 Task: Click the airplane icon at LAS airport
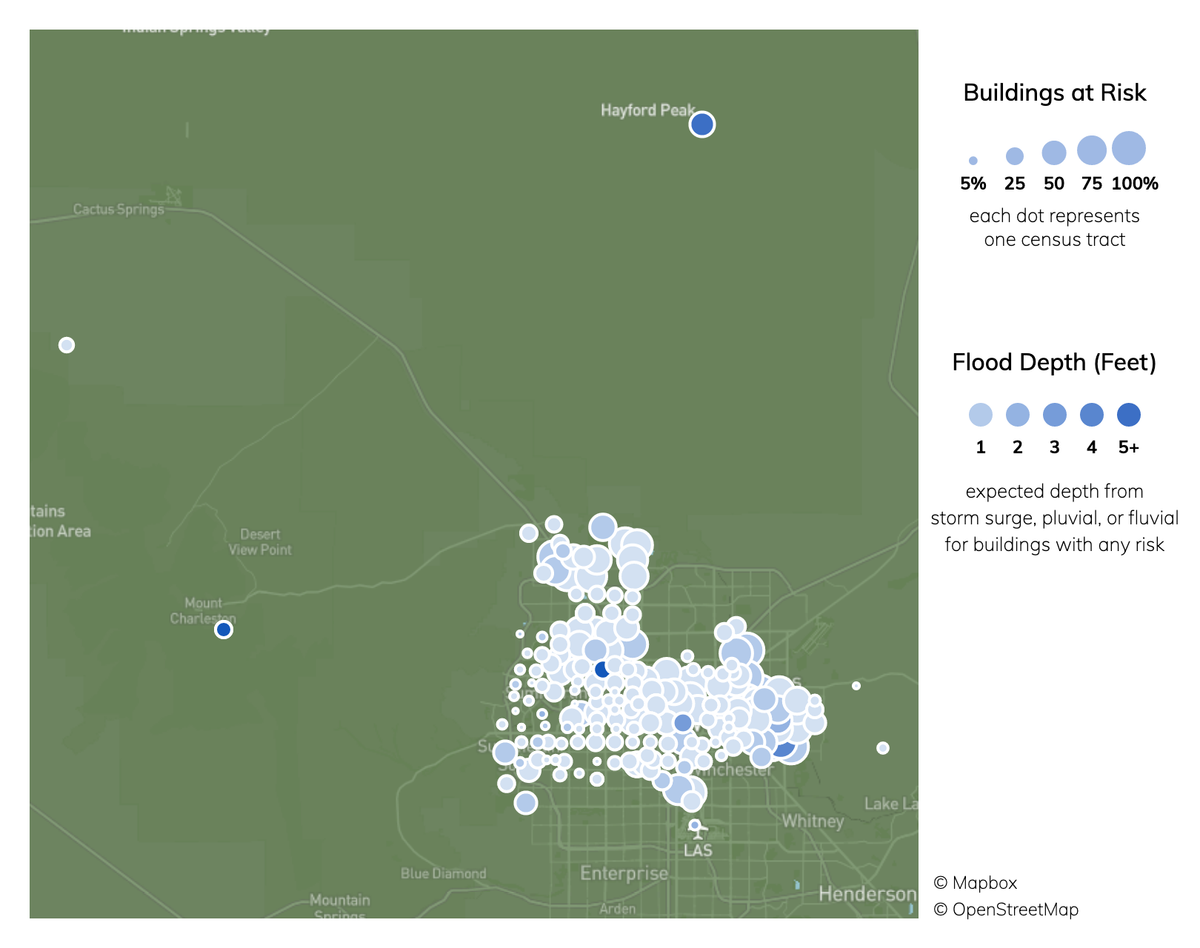[697, 828]
